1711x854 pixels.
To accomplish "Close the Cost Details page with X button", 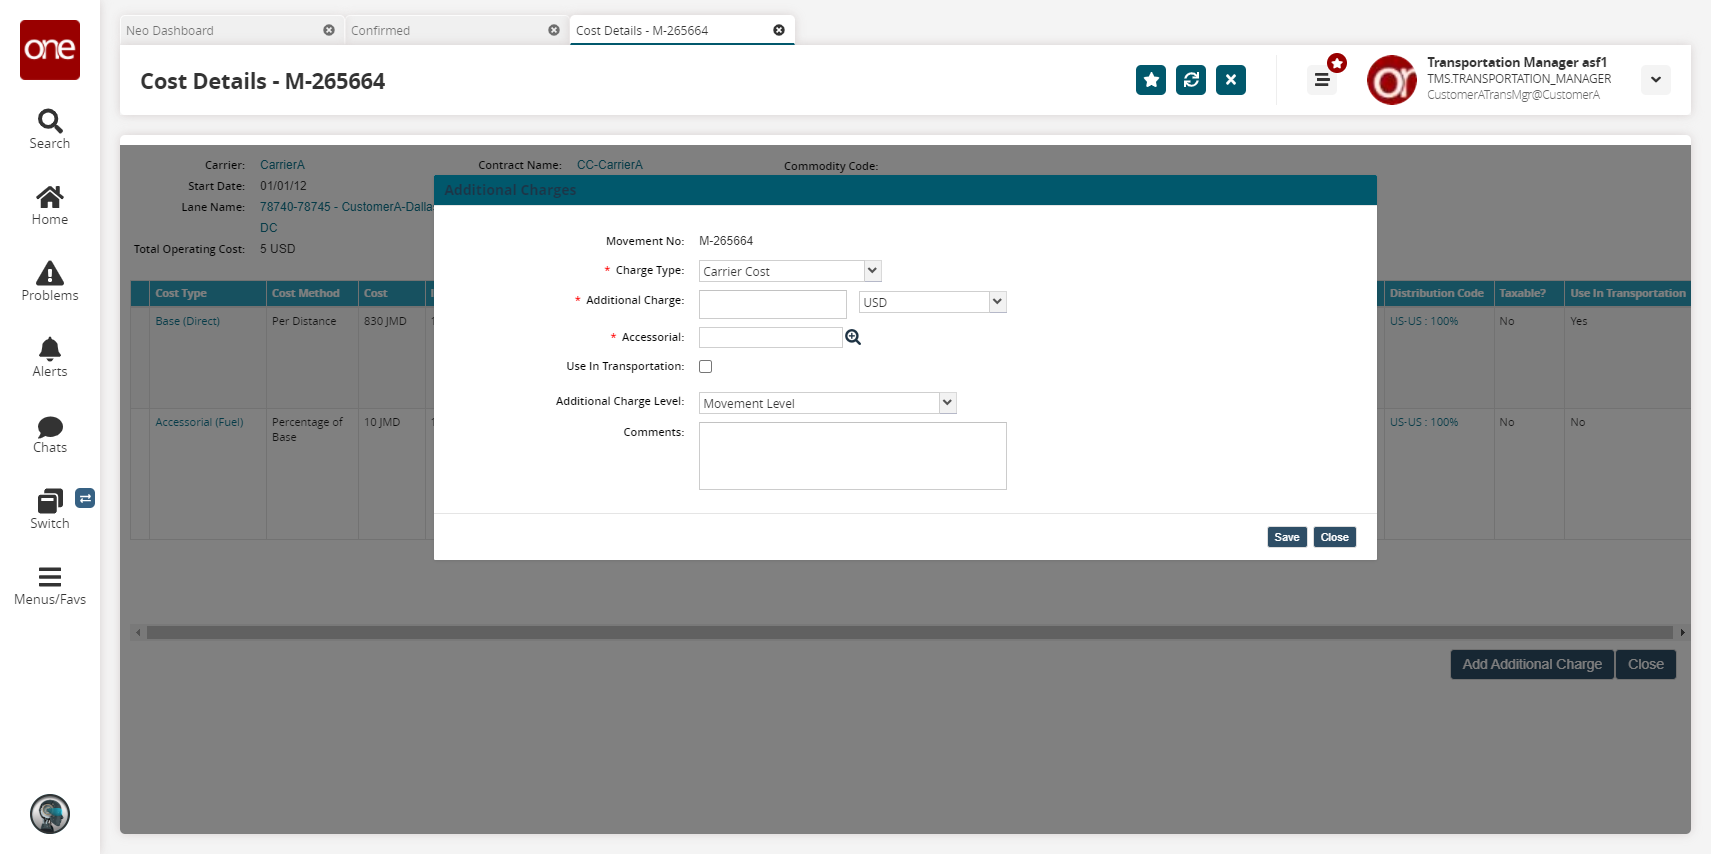I will [x=1231, y=80].
